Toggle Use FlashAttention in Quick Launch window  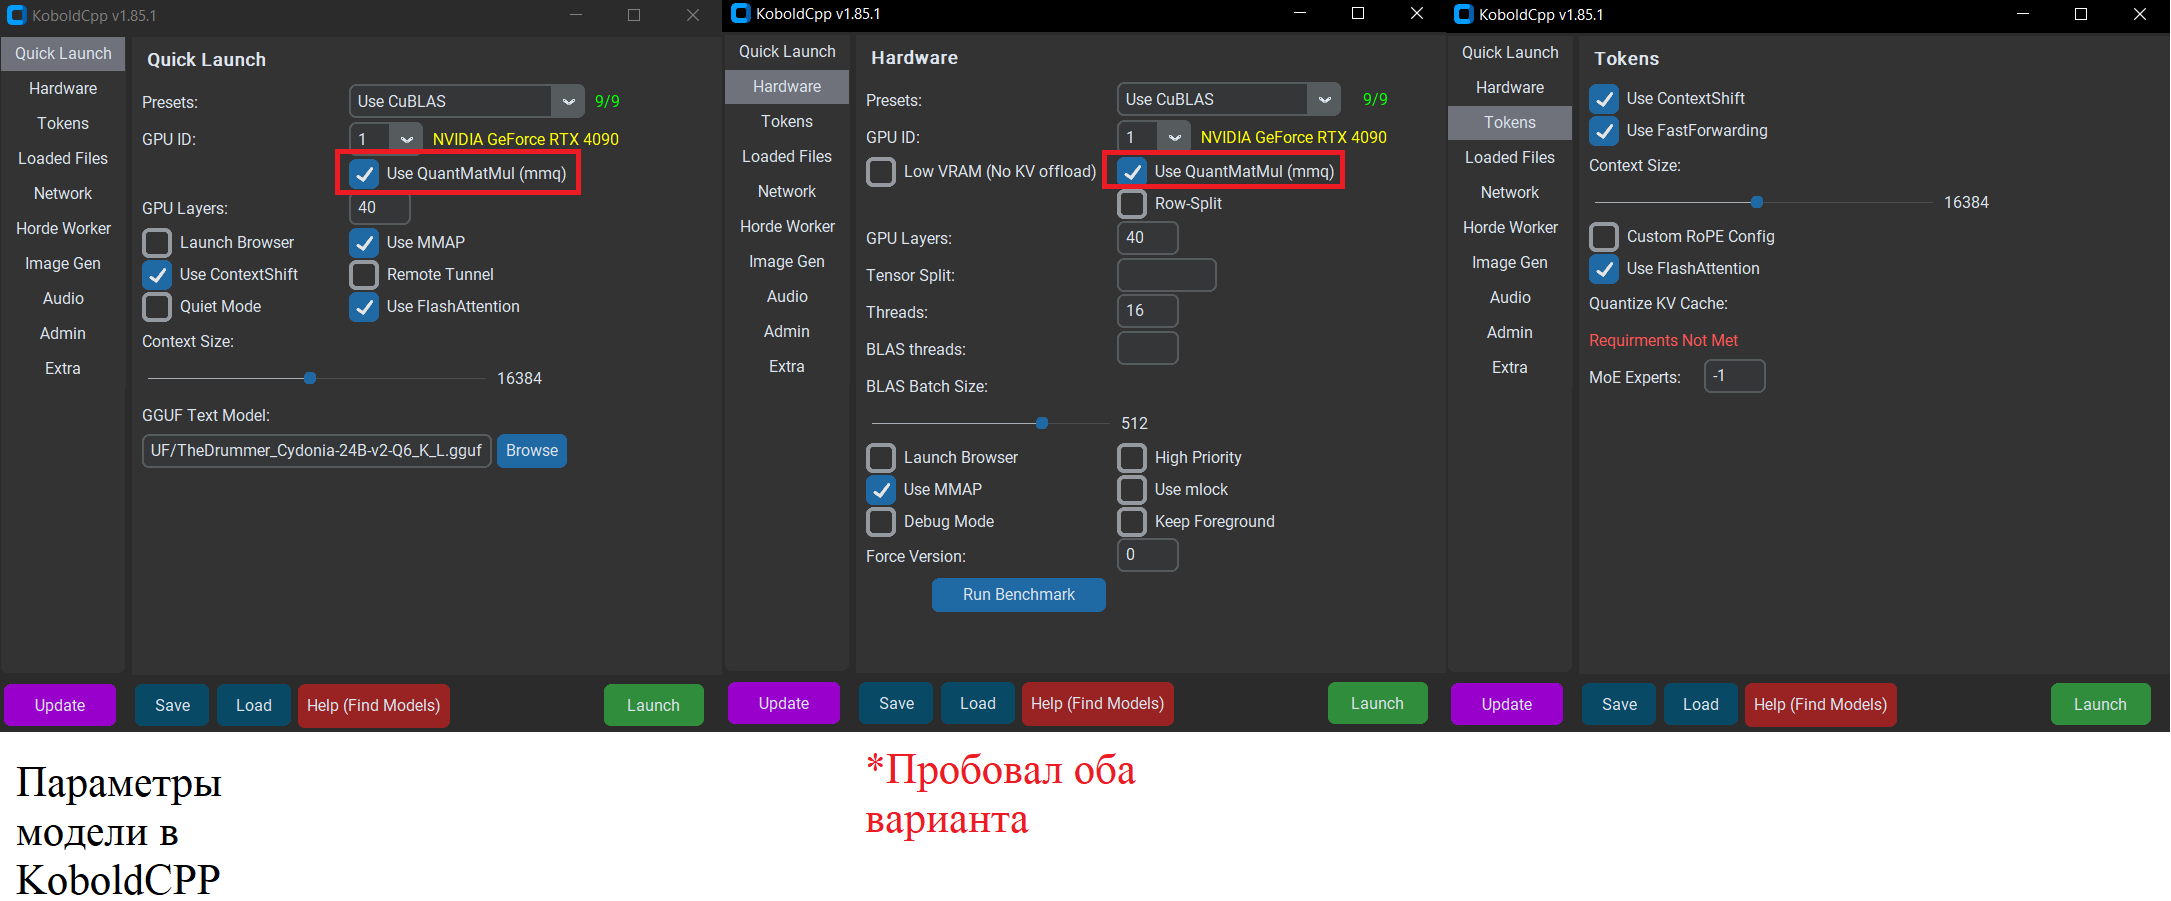click(x=364, y=307)
